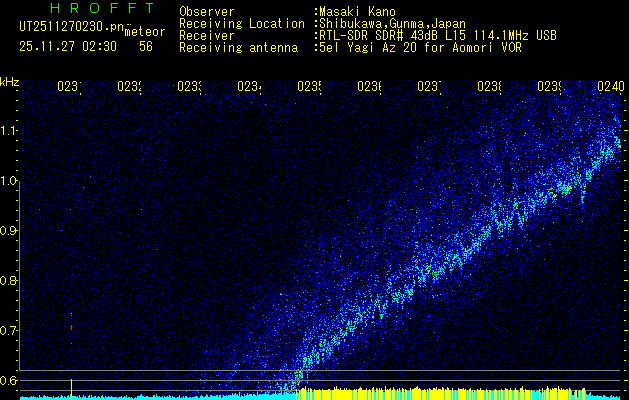Click the 'Receiver' field label
Viewport: 629px width, 400px height.
[x=207, y=36]
